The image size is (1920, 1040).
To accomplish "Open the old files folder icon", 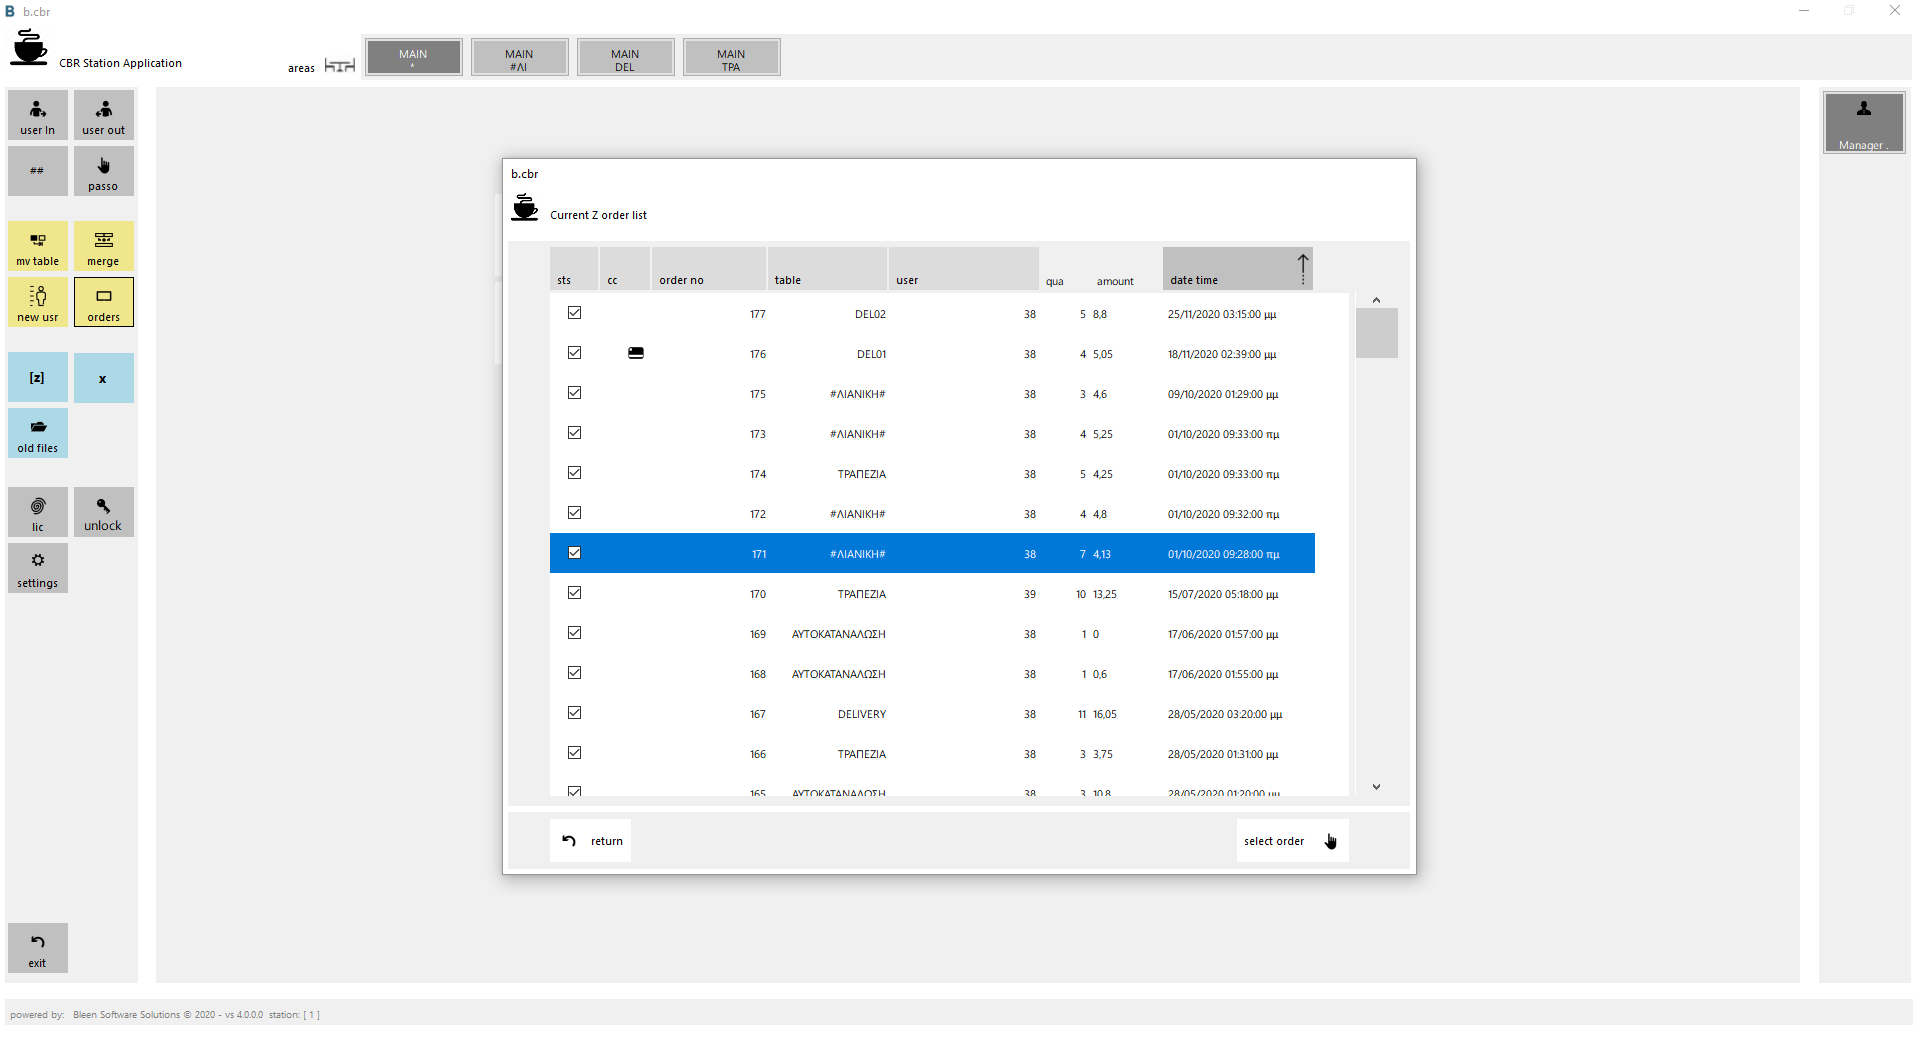I will 38,427.
